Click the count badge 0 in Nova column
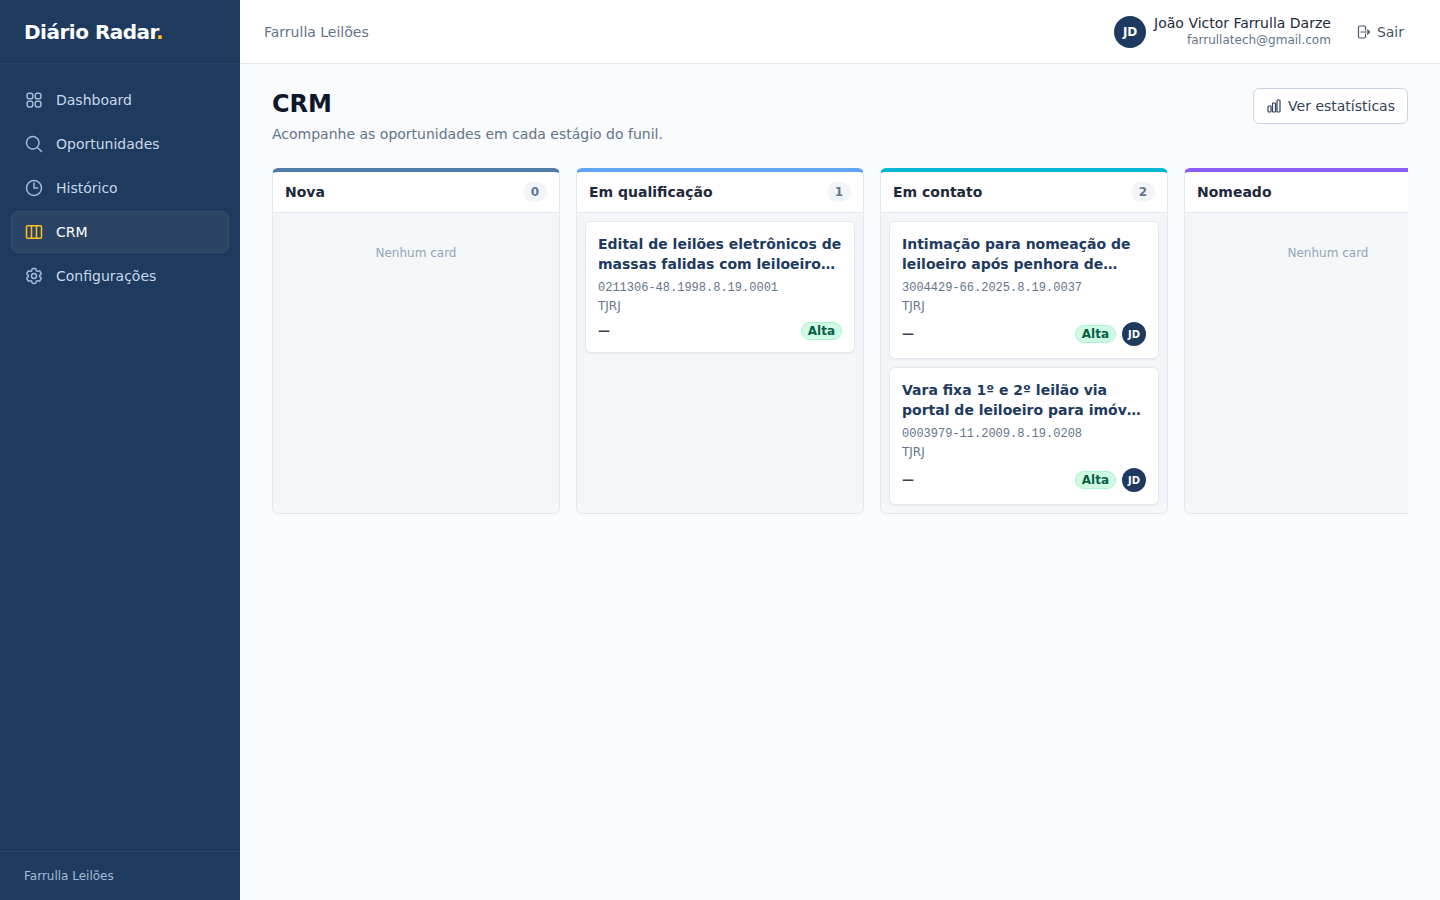The height and width of the screenshot is (900, 1440). point(535,192)
